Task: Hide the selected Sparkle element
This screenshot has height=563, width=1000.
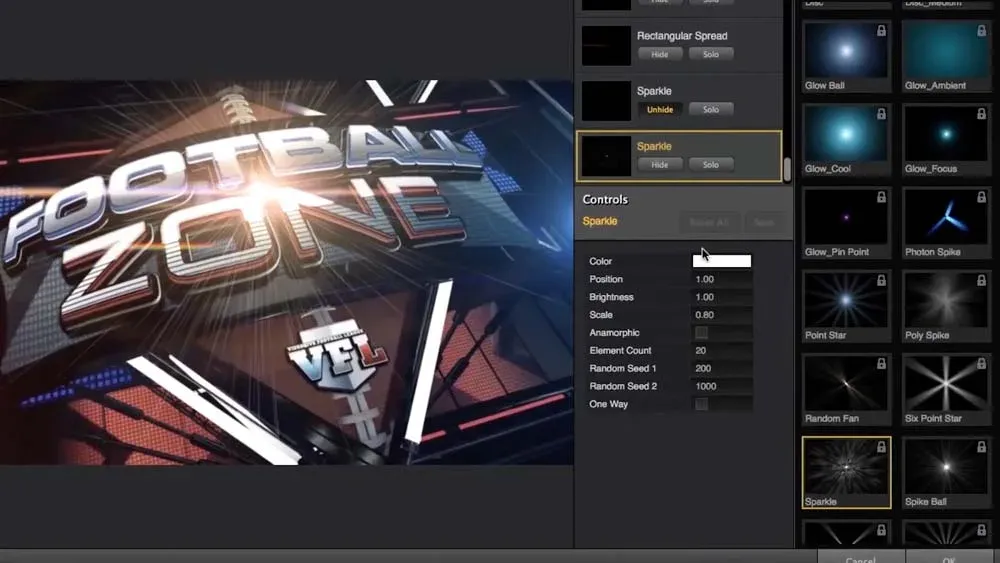Action: pos(659,165)
